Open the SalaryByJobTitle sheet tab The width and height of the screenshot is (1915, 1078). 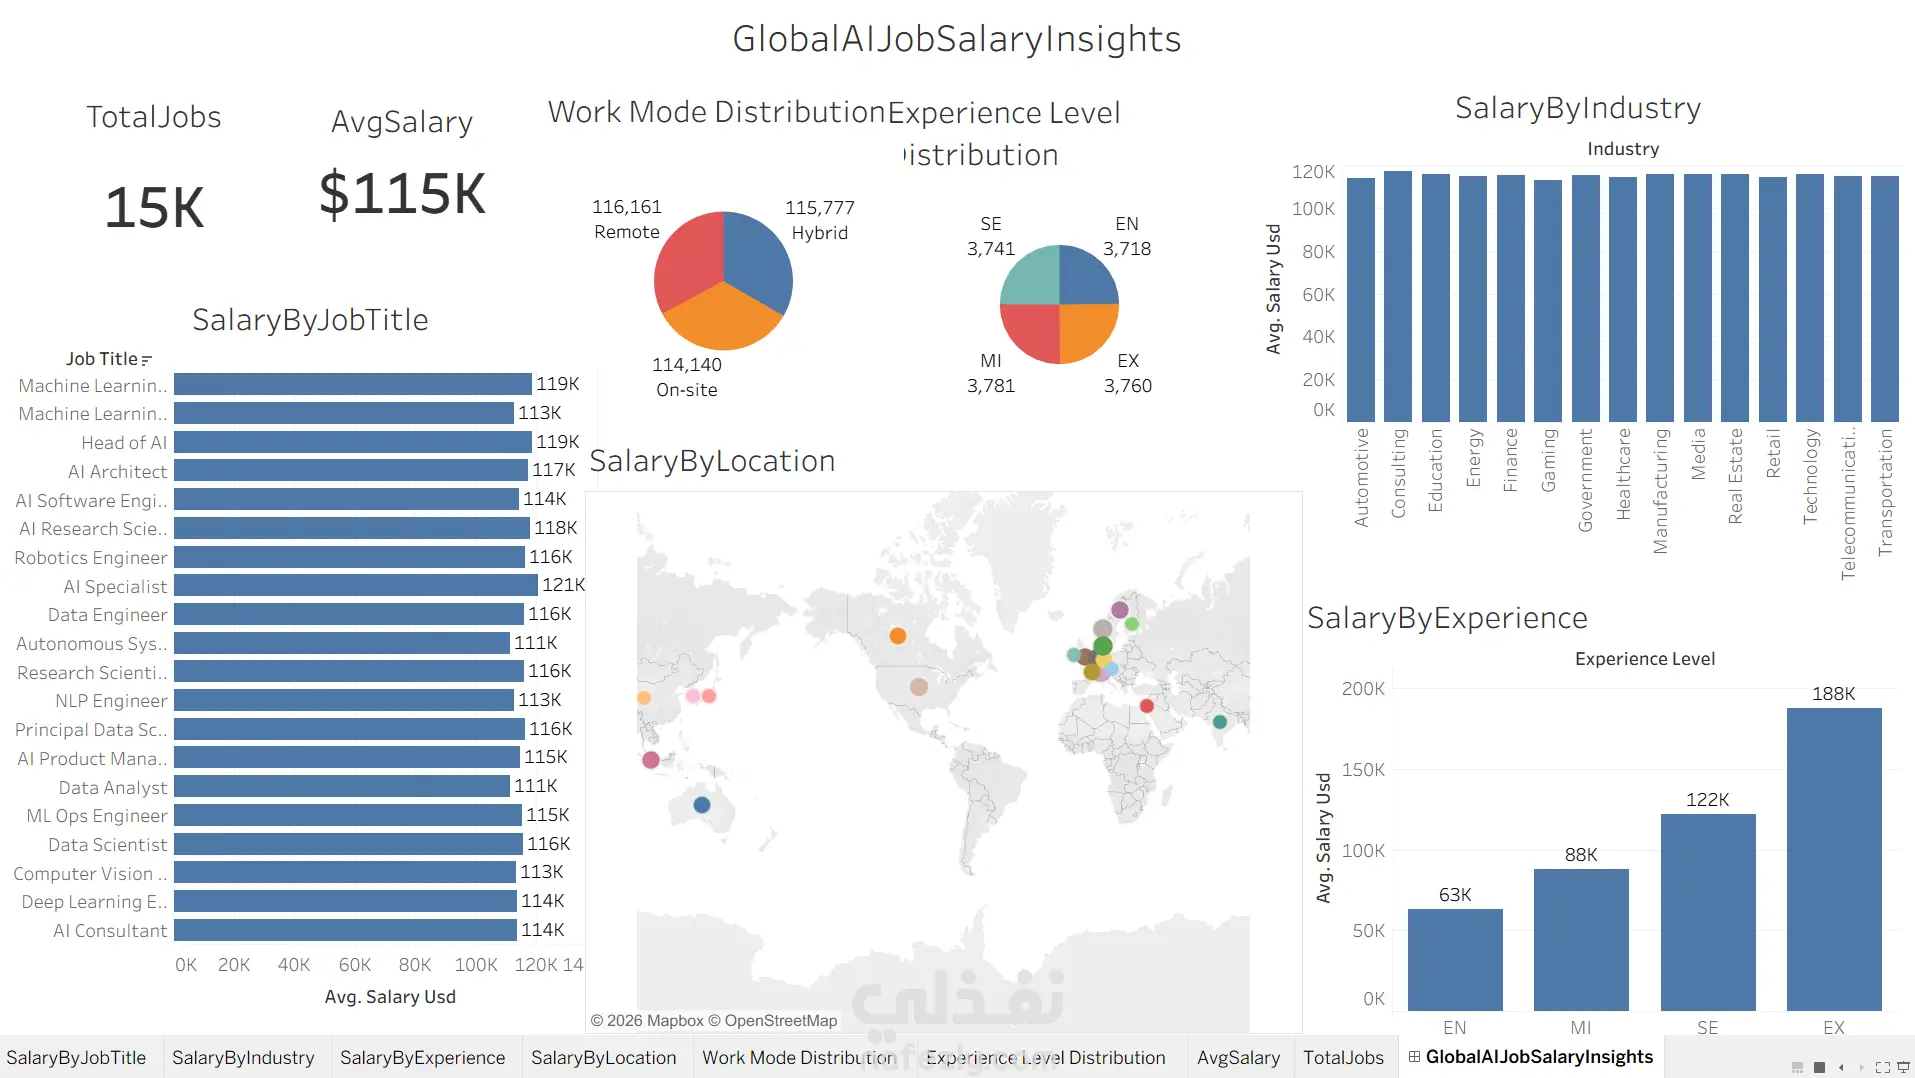click(x=76, y=1057)
